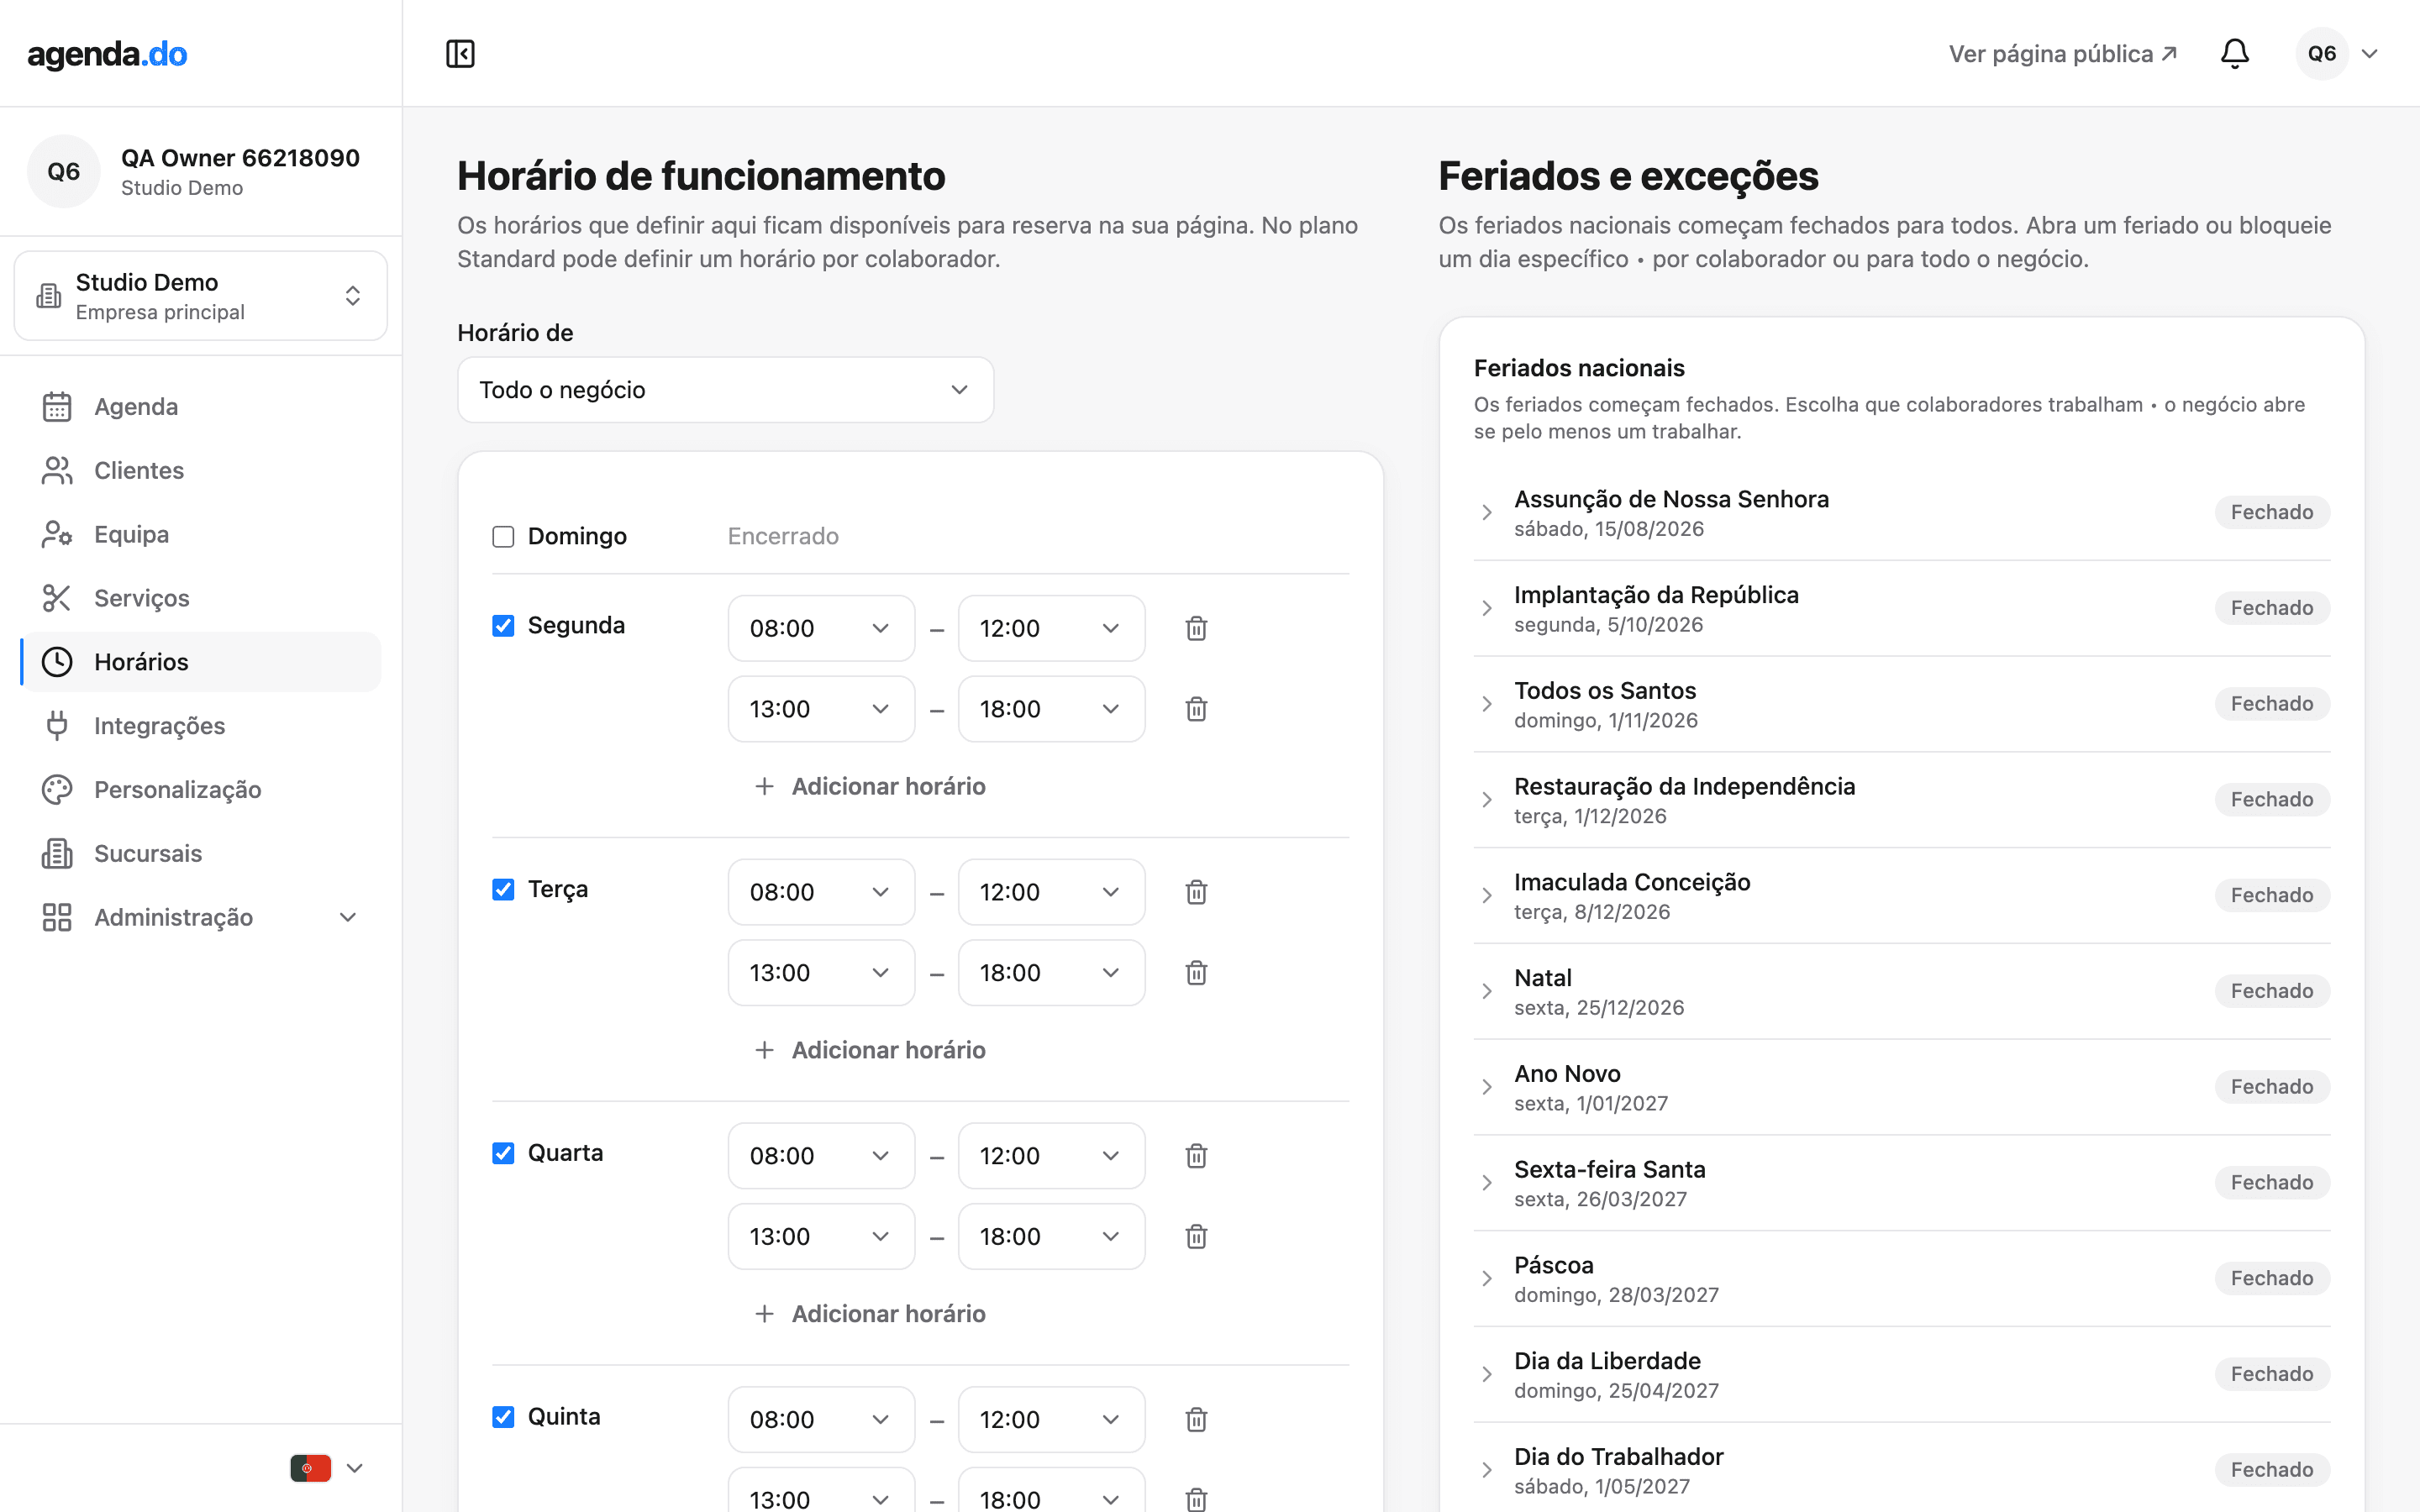Open Integrações in the sidebar
Image resolution: width=2420 pixels, height=1512 pixels.
point(200,726)
